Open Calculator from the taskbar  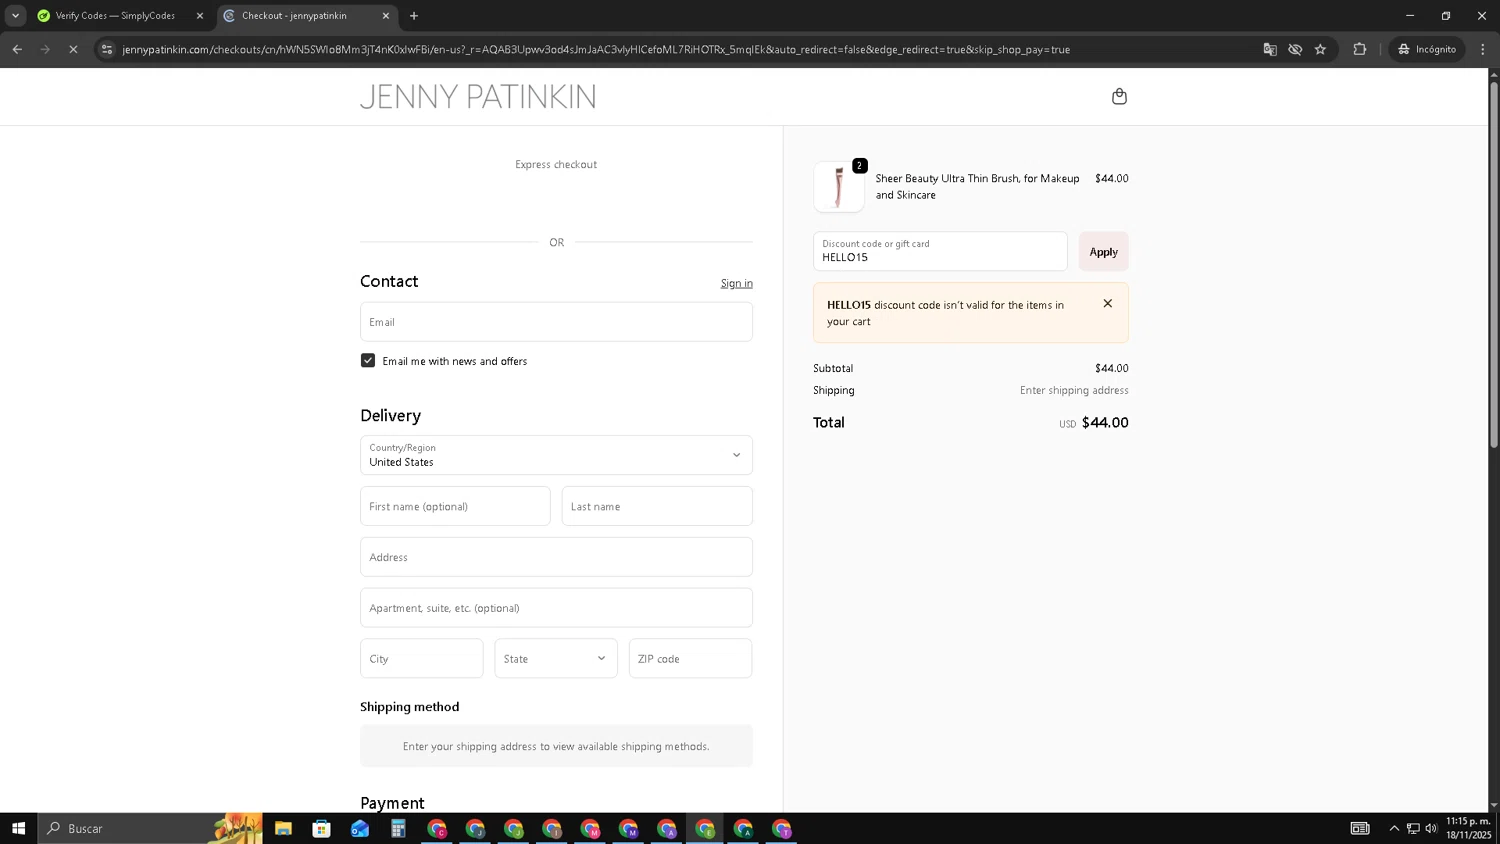click(x=398, y=829)
